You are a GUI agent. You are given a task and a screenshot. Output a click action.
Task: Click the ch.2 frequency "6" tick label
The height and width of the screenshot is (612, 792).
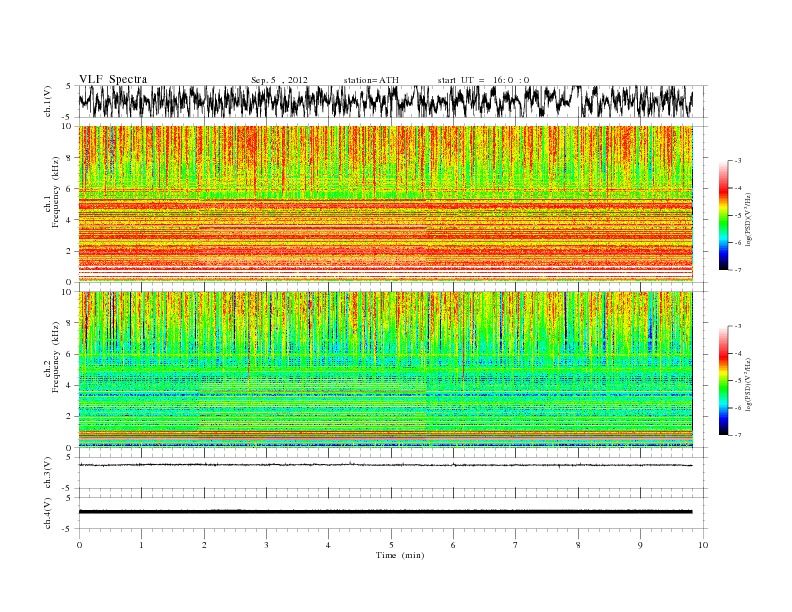point(70,354)
